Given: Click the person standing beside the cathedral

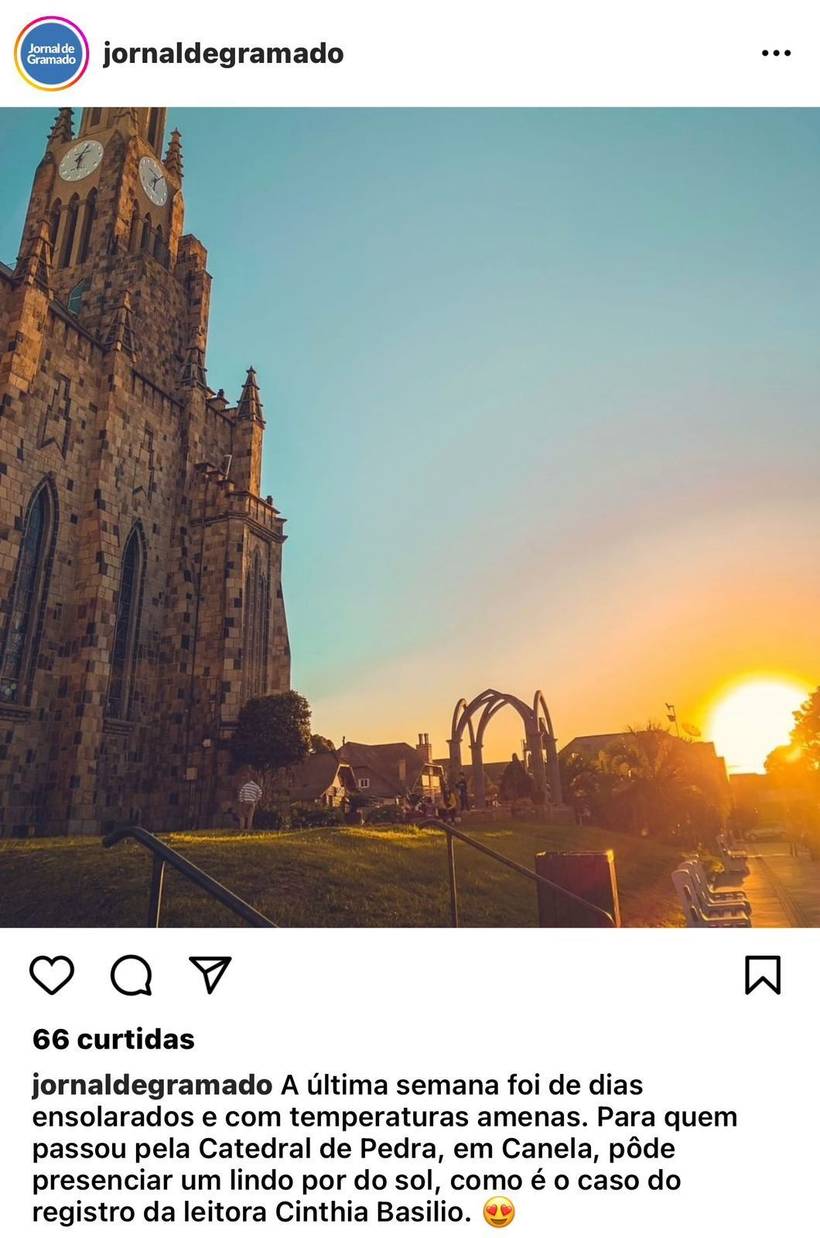Looking at the screenshot, I should pyautogui.click(x=249, y=802).
